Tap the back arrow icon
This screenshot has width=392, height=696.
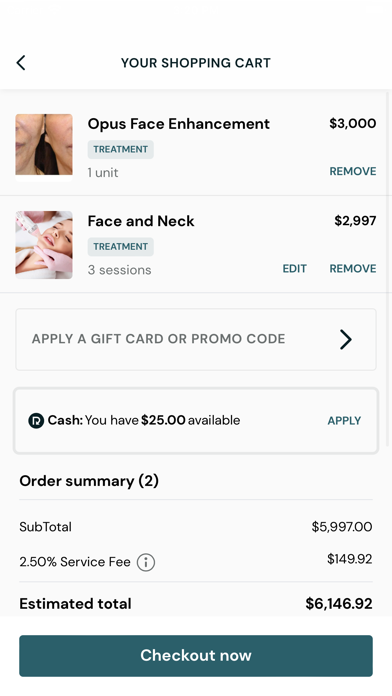point(21,63)
